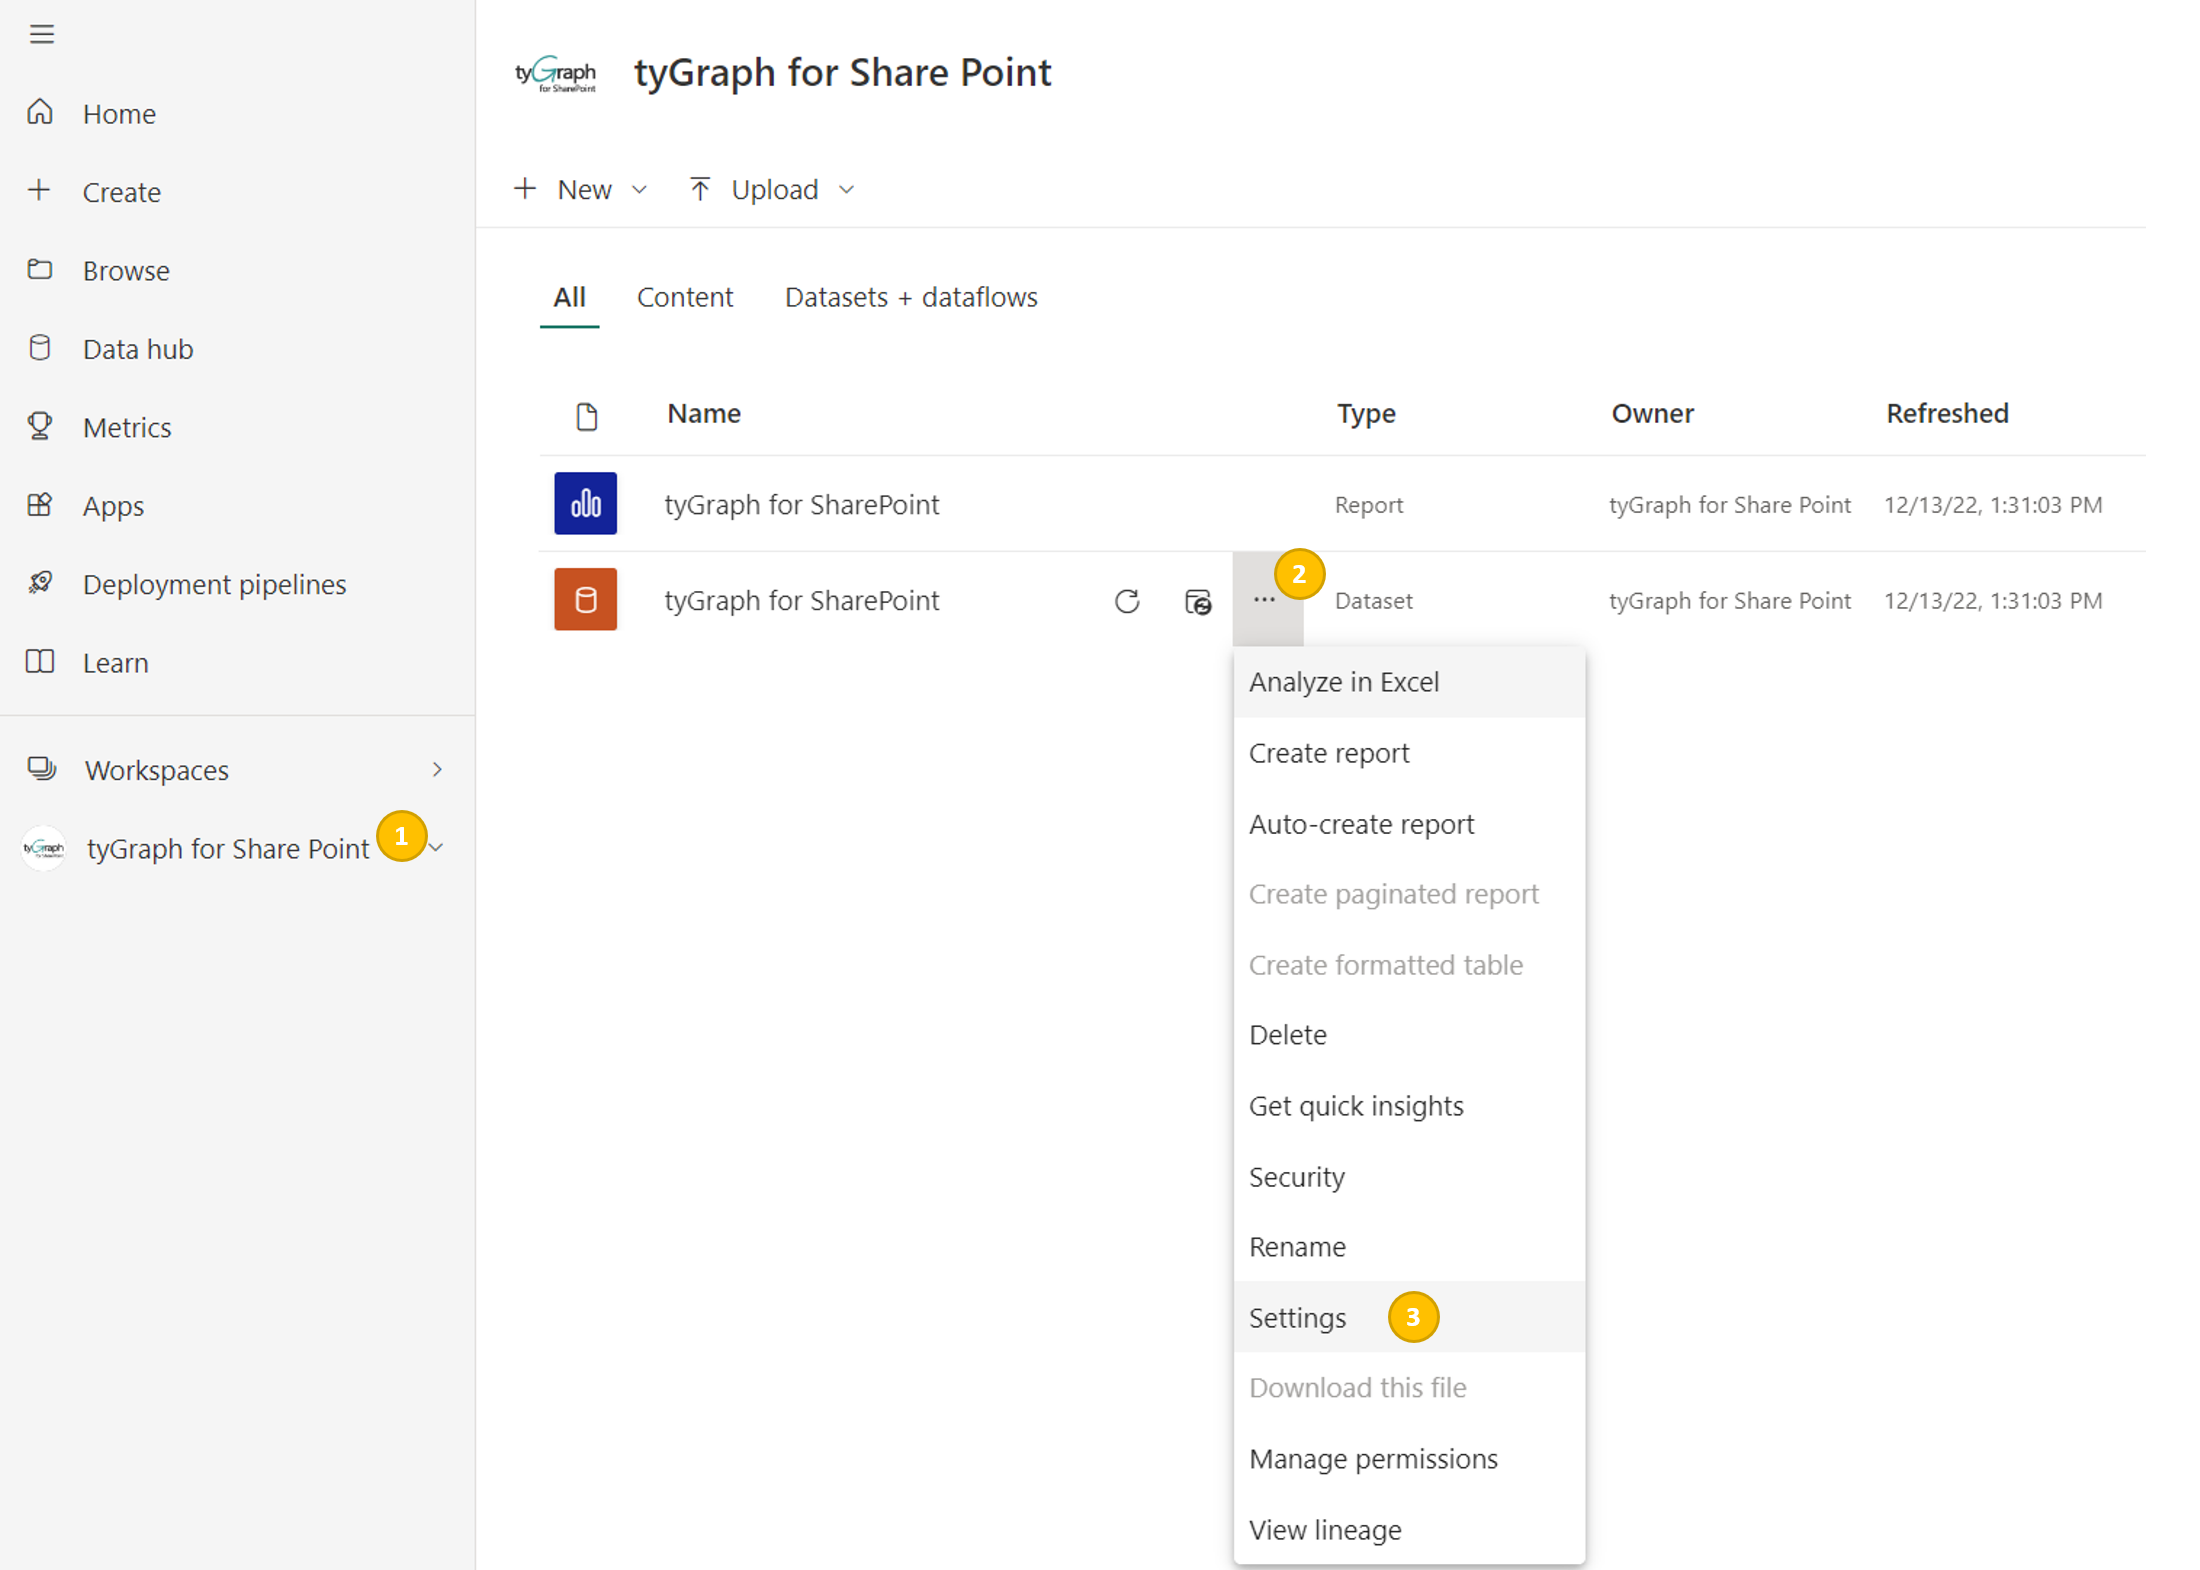The image size is (2200, 1570).
Task: Click the hamburger navigation menu icon
Action: point(41,34)
